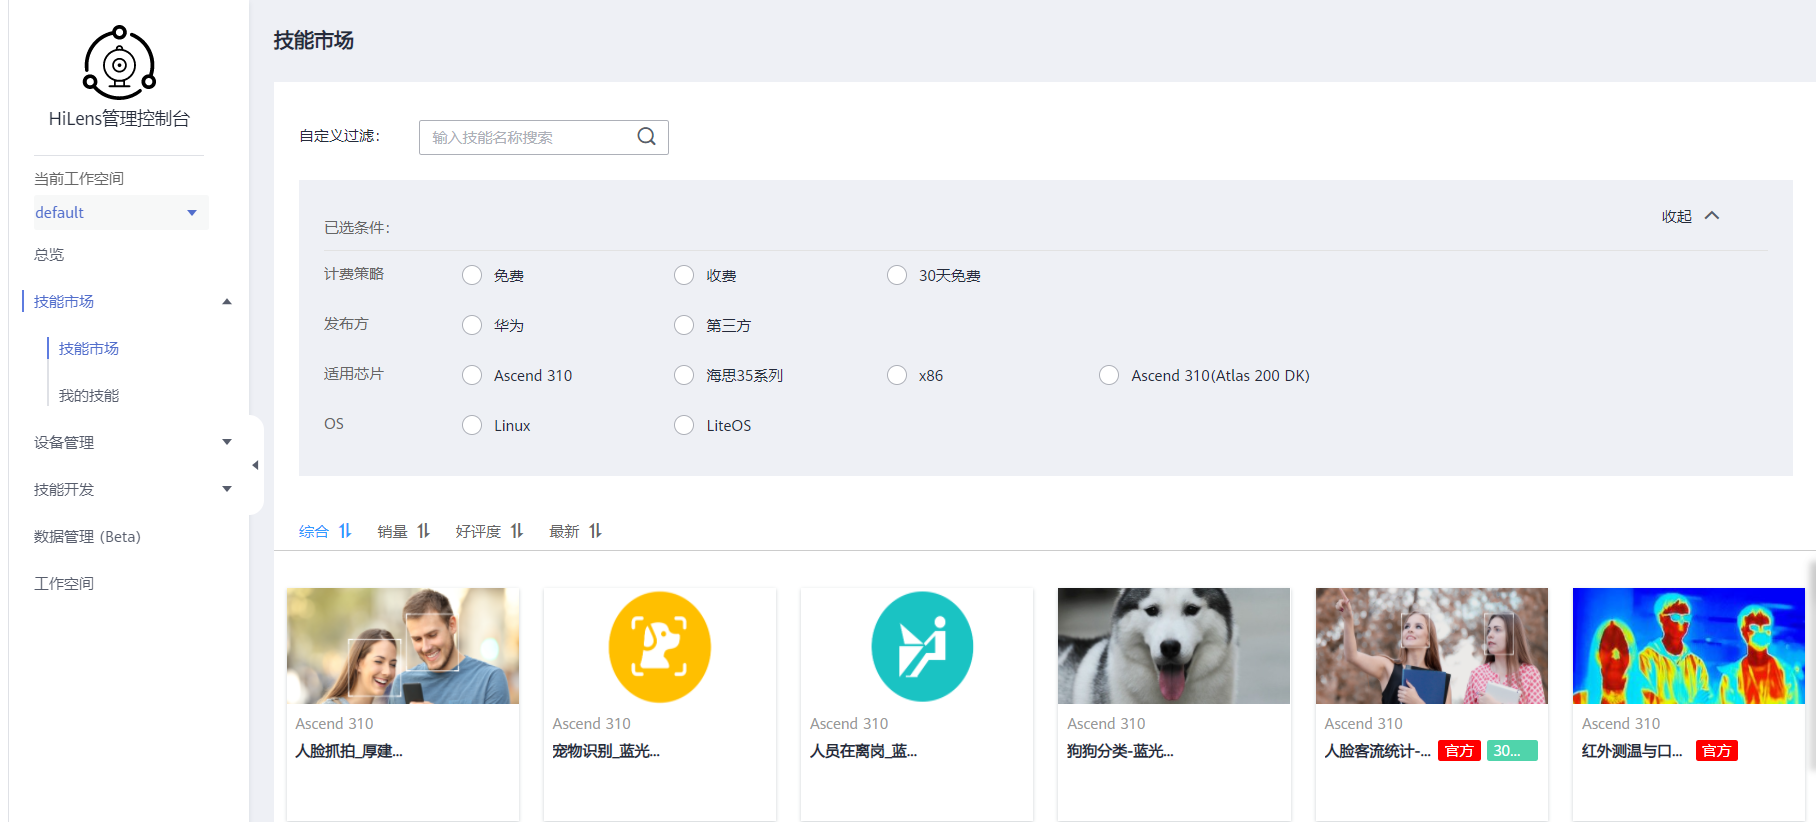Open the thermal 红外测温 skill thumbnail
Viewport: 1816px width, 822px height.
tap(1689, 646)
